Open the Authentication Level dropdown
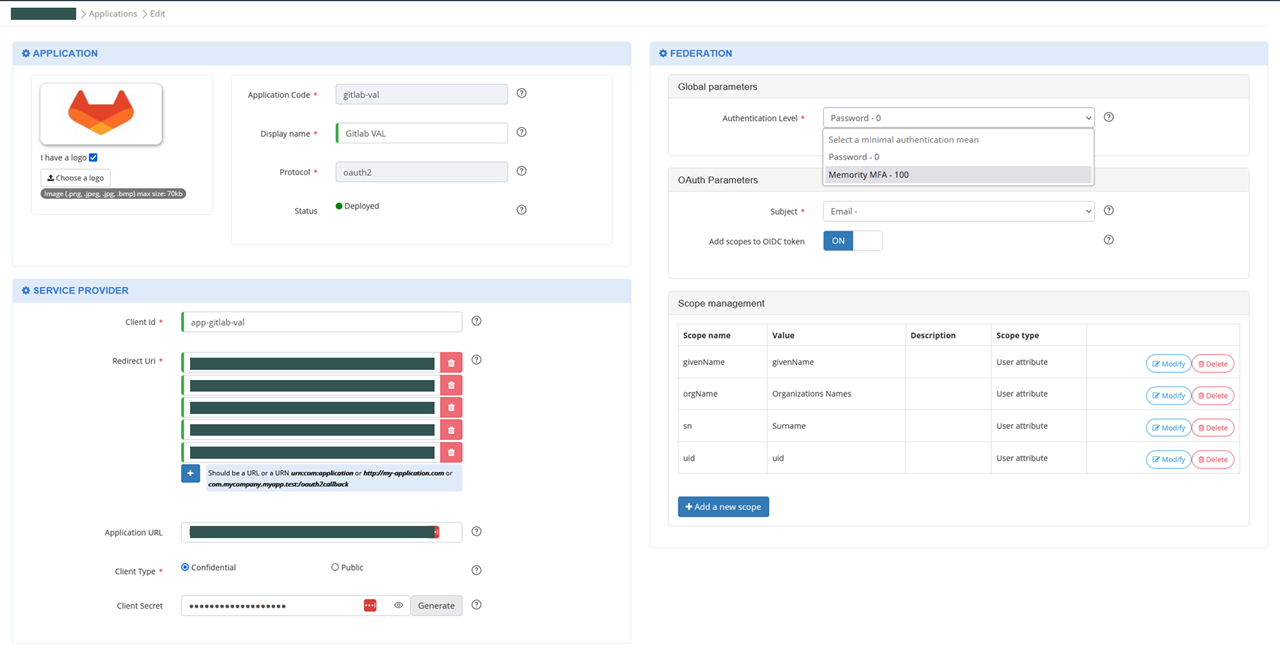1280x652 pixels. point(958,118)
